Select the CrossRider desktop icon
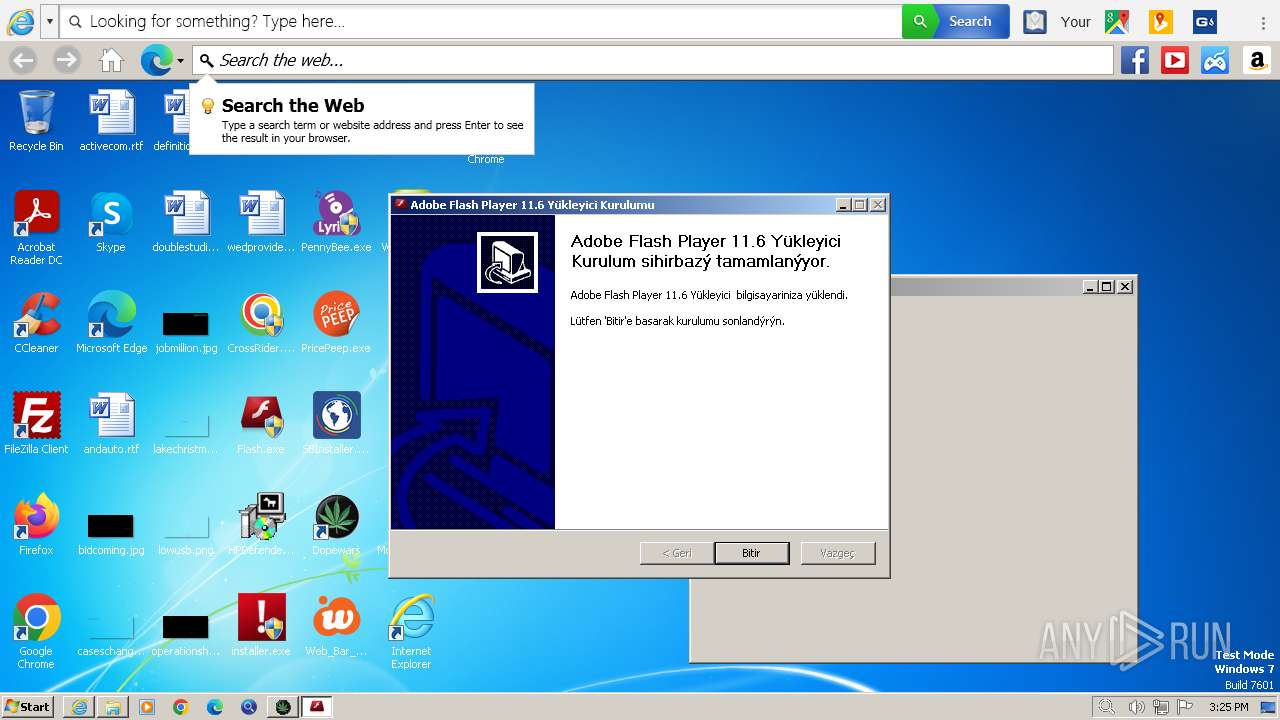1280x720 pixels. [261, 323]
